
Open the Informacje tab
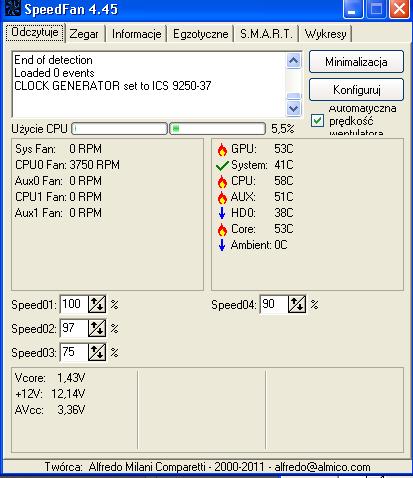137,34
